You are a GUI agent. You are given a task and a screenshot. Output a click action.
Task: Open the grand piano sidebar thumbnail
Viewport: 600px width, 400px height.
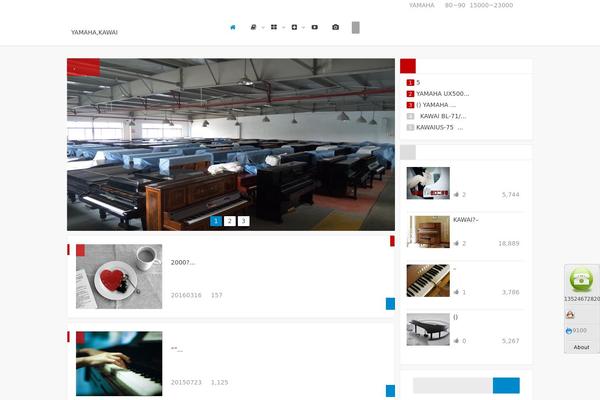(x=428, y=329)
